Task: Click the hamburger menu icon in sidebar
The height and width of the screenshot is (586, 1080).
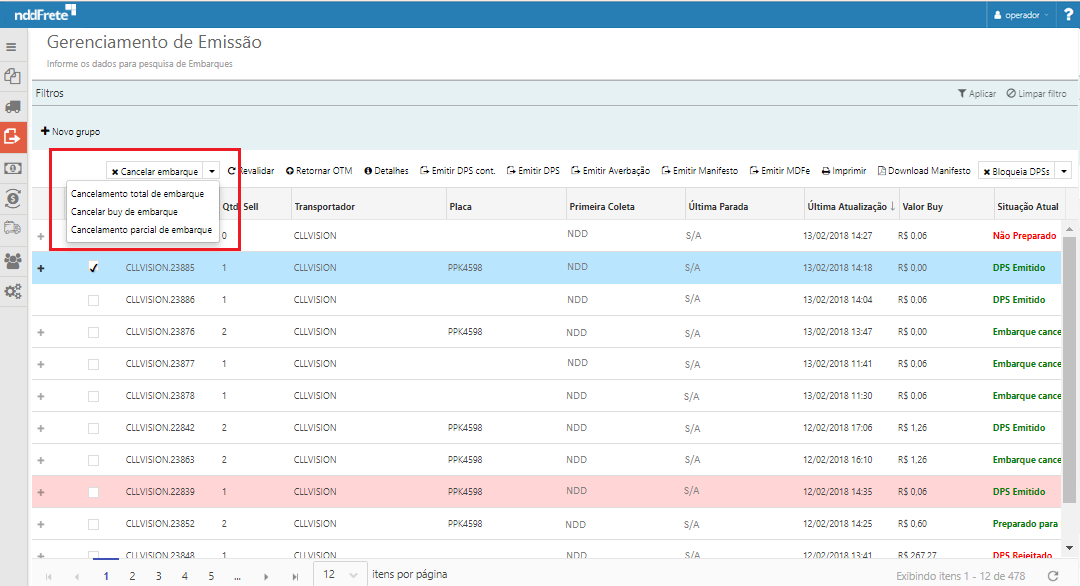Action: pyautogui.click(x=12, y=47)
